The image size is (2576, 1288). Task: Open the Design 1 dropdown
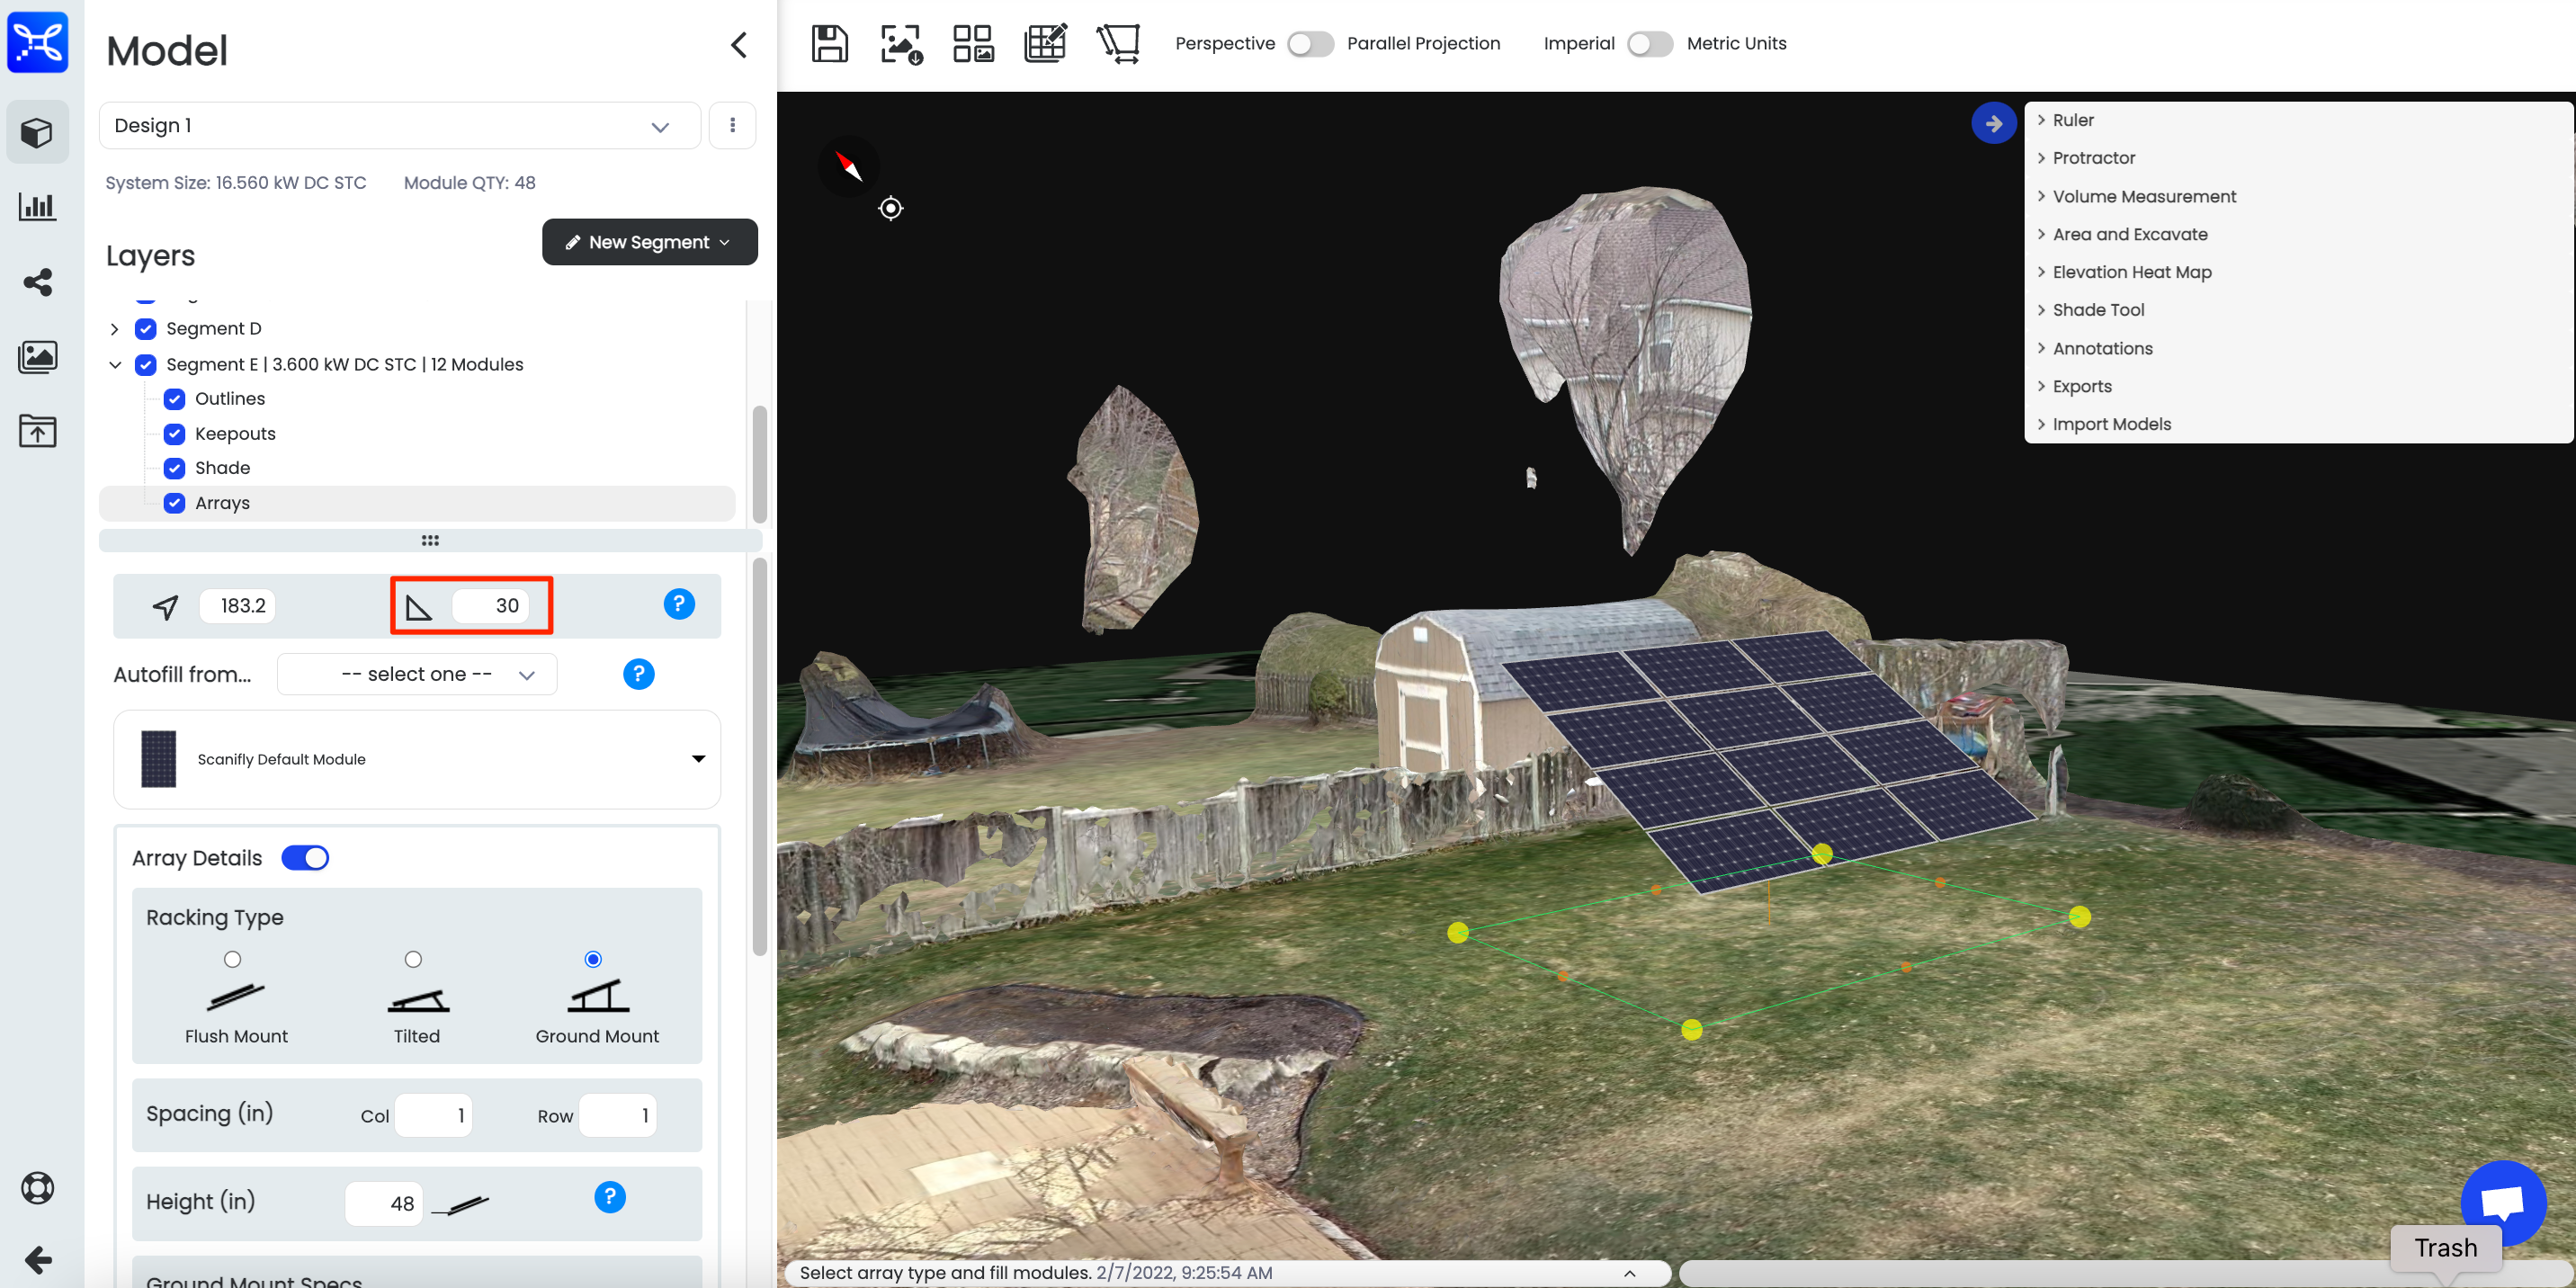click(x=399, y=125)
